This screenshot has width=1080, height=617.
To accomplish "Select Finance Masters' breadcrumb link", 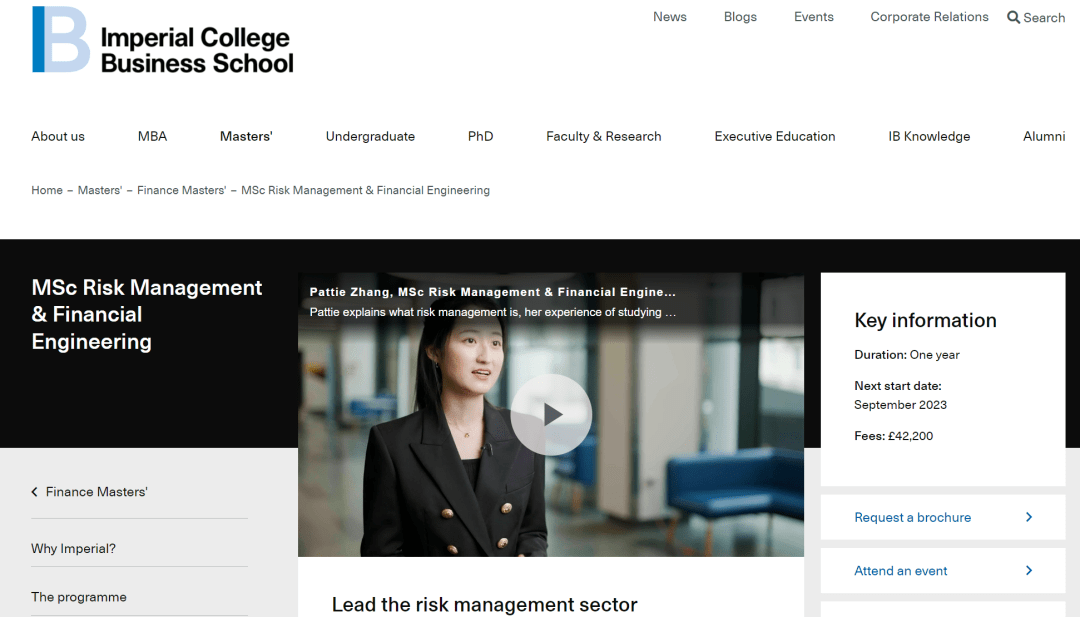I will tap(181, 190).
